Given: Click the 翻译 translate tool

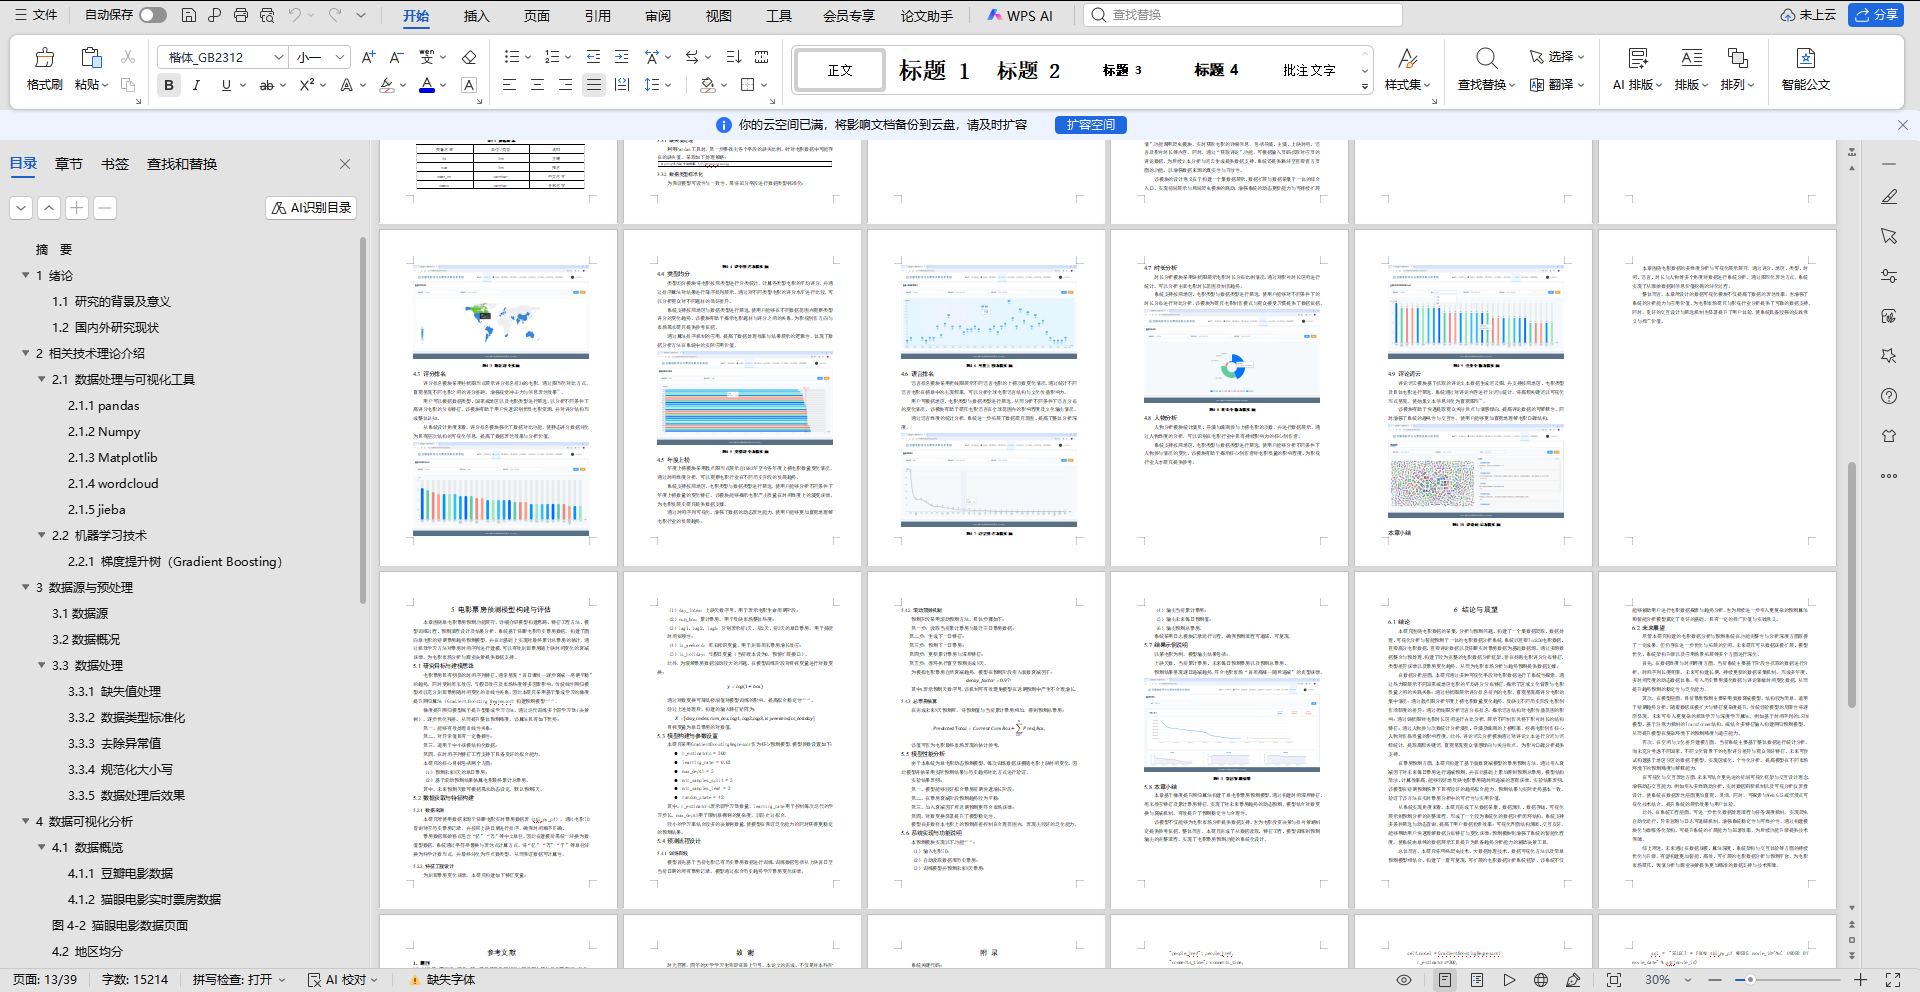Looking at the screenshot, I should [x=1557, y=85].
